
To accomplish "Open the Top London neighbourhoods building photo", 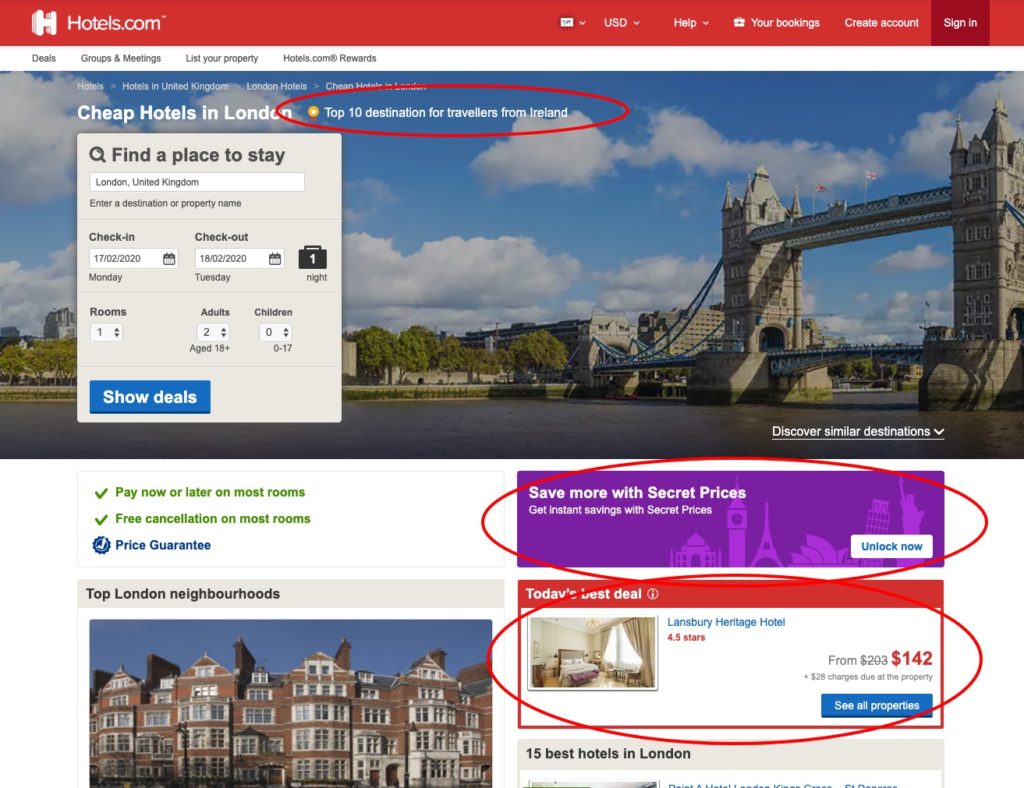I will pos(291,704).
